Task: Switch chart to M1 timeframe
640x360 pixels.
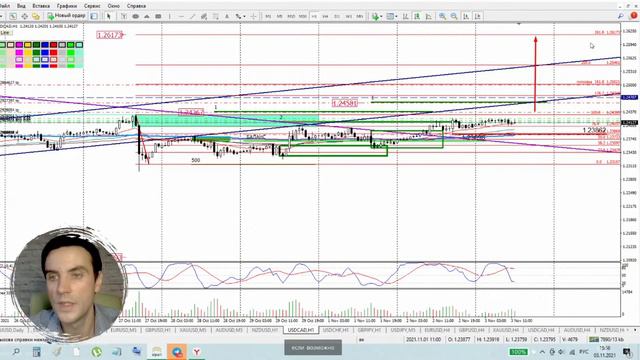Action: tap(268, 16)
